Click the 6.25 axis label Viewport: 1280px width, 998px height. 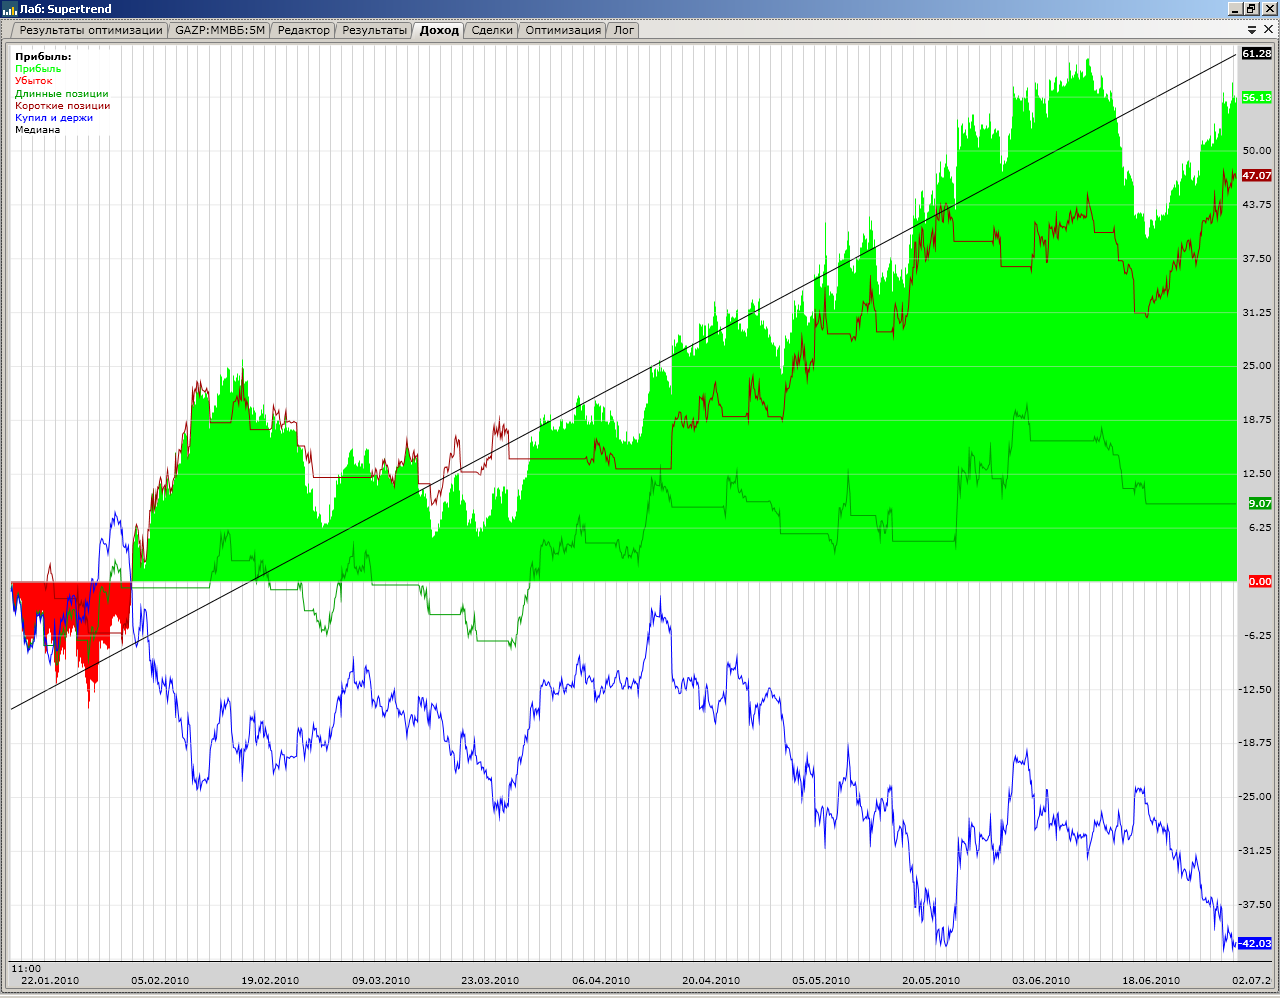click(1260, 528)
